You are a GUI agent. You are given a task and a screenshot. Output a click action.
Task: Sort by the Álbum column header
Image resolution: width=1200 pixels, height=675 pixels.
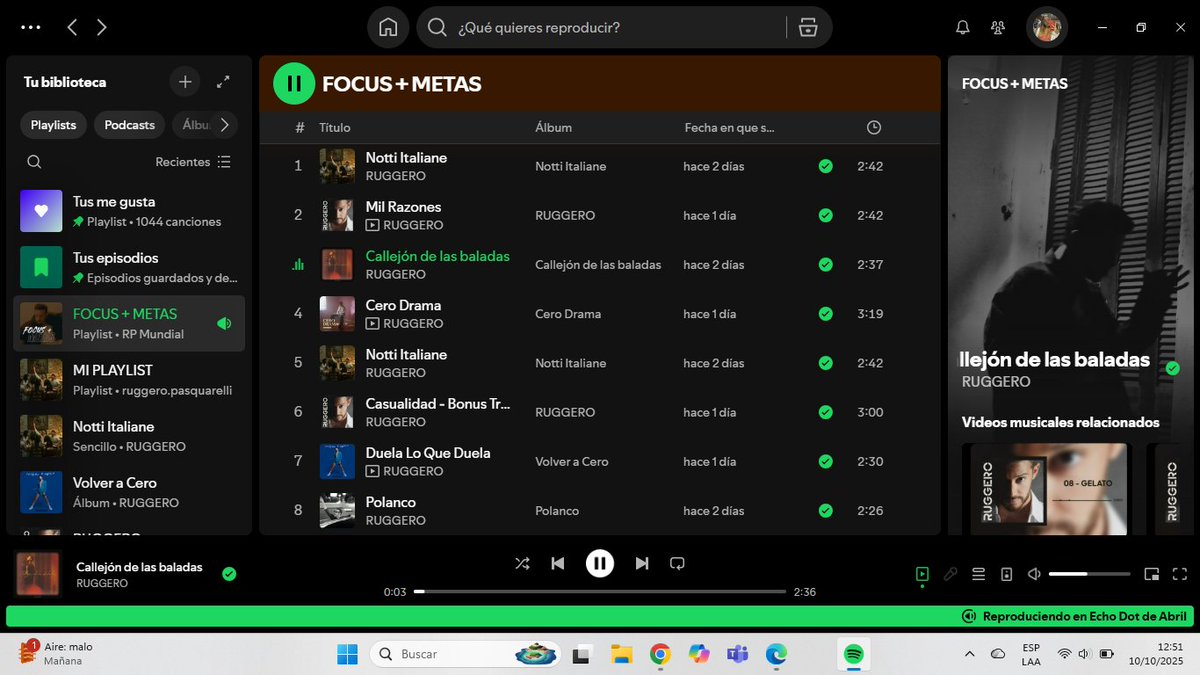coord(554,128)
